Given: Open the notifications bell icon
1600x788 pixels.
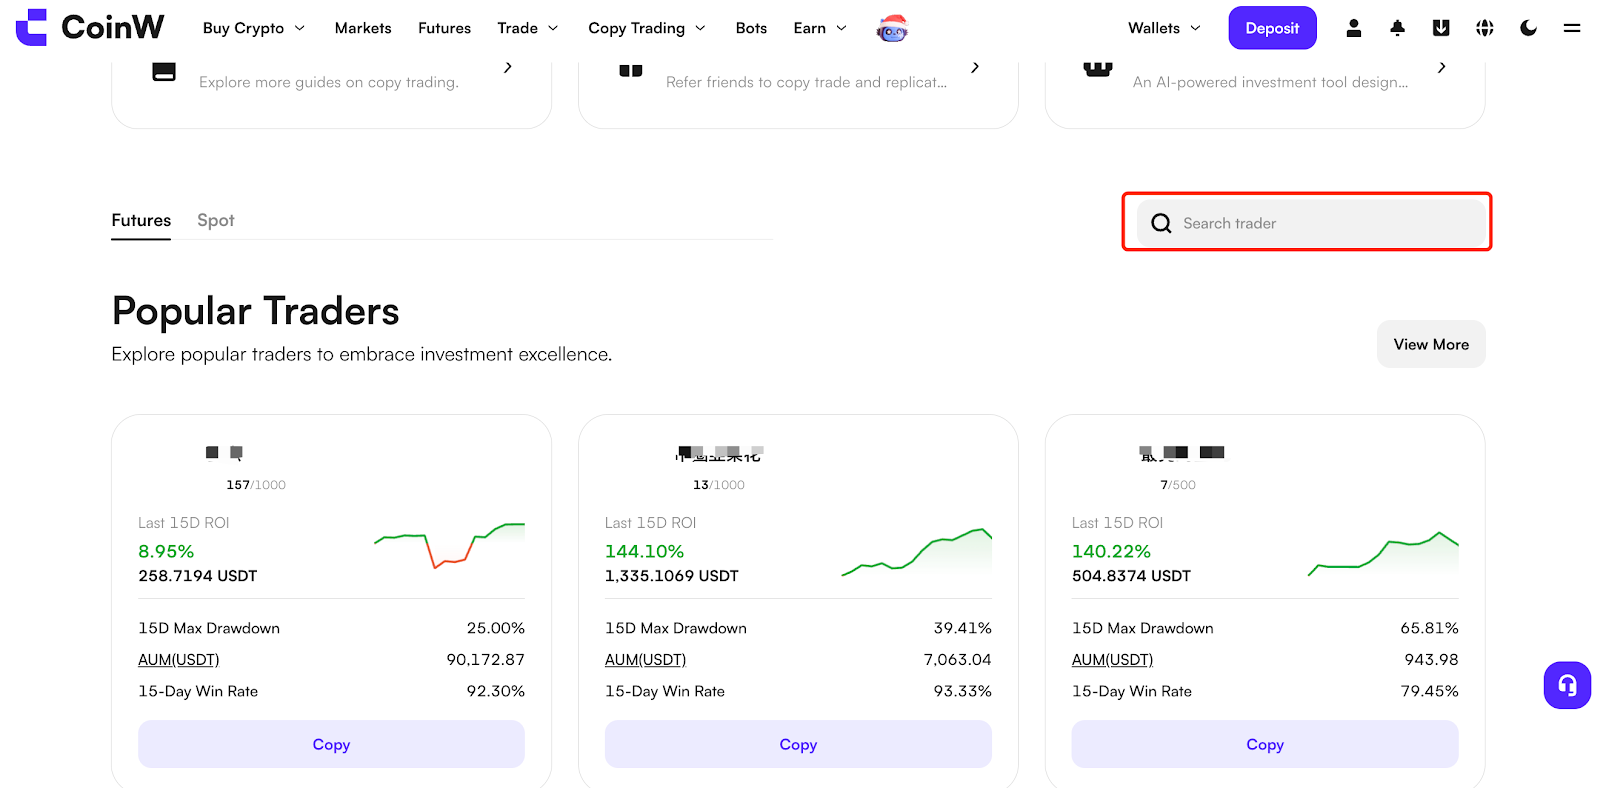Looking at the screenshot, I should pyautogui.click(x=1397, y=28).
